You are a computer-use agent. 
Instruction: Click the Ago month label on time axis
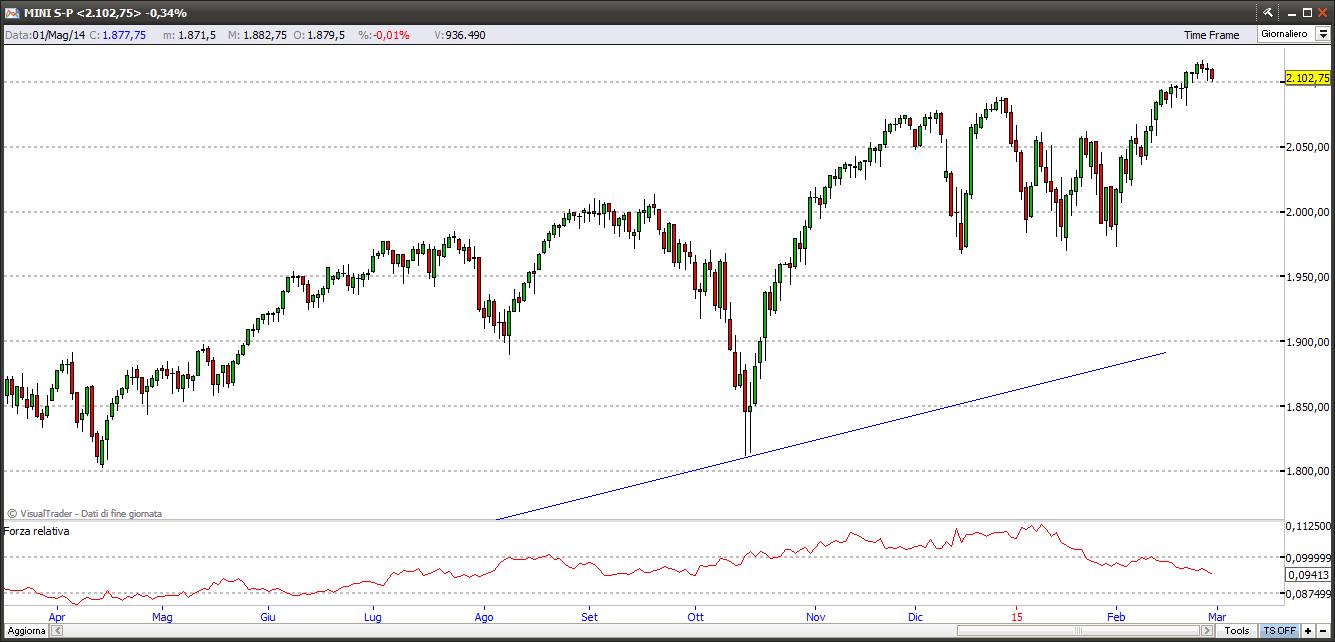coord(484,617)
